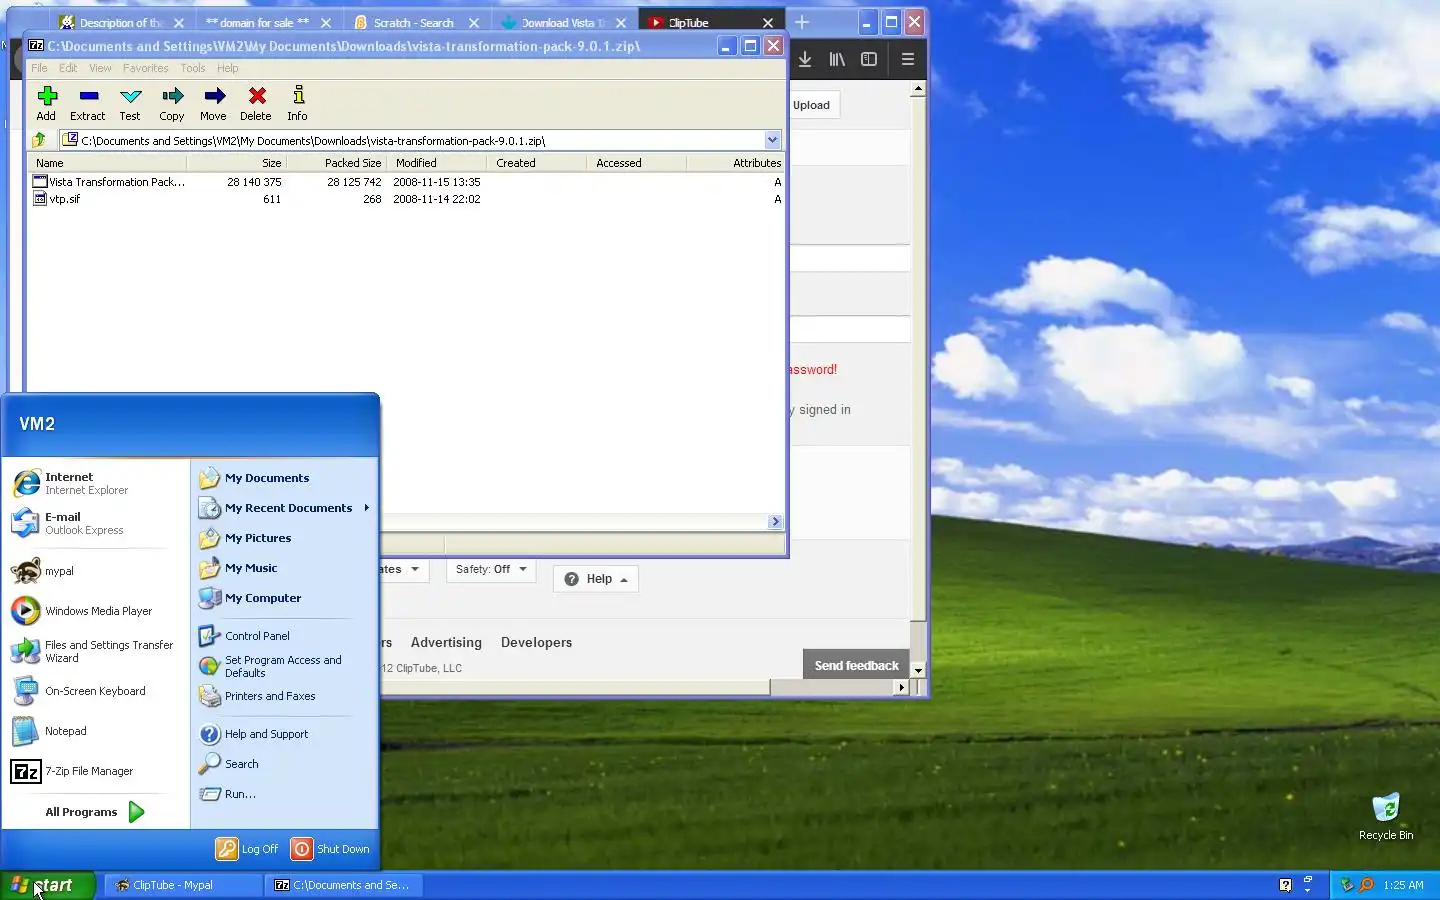Extract files with the Extract toolbar icon
1440x900 pixels.
(88, 103)
